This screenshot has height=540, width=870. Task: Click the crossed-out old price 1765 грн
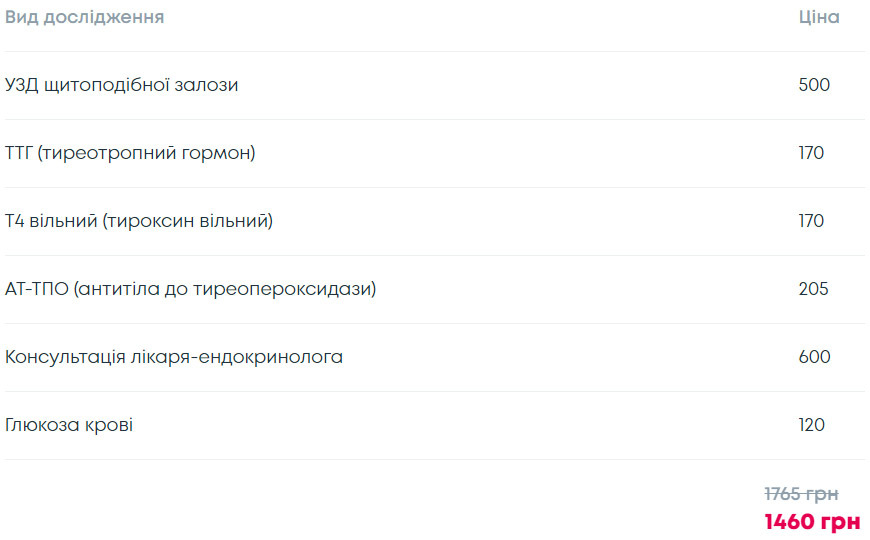point(801,494)
